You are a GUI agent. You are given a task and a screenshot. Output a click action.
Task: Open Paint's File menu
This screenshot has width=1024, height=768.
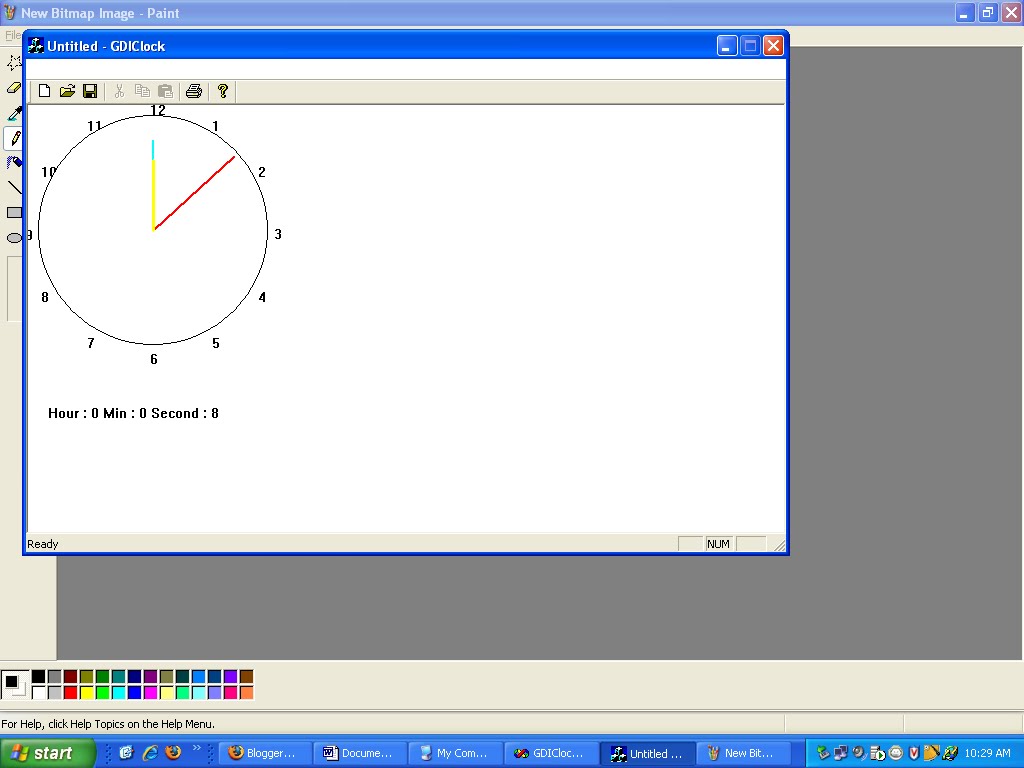(13, 34)
